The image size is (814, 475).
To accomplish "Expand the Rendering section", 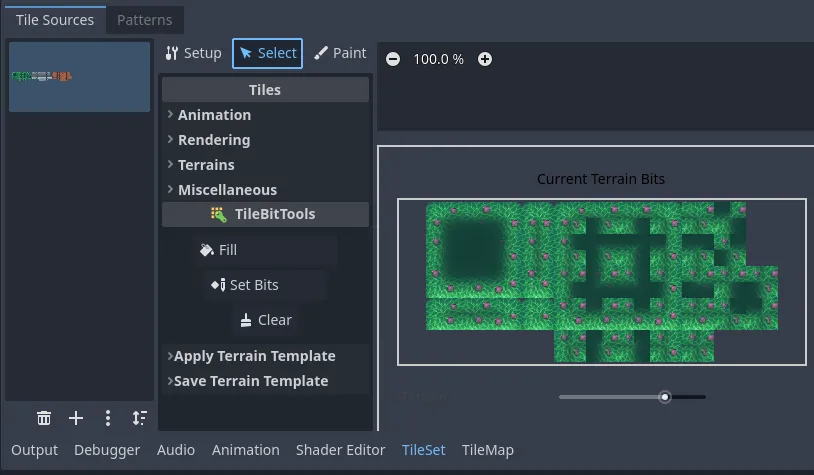I will [x=265, y=140].
